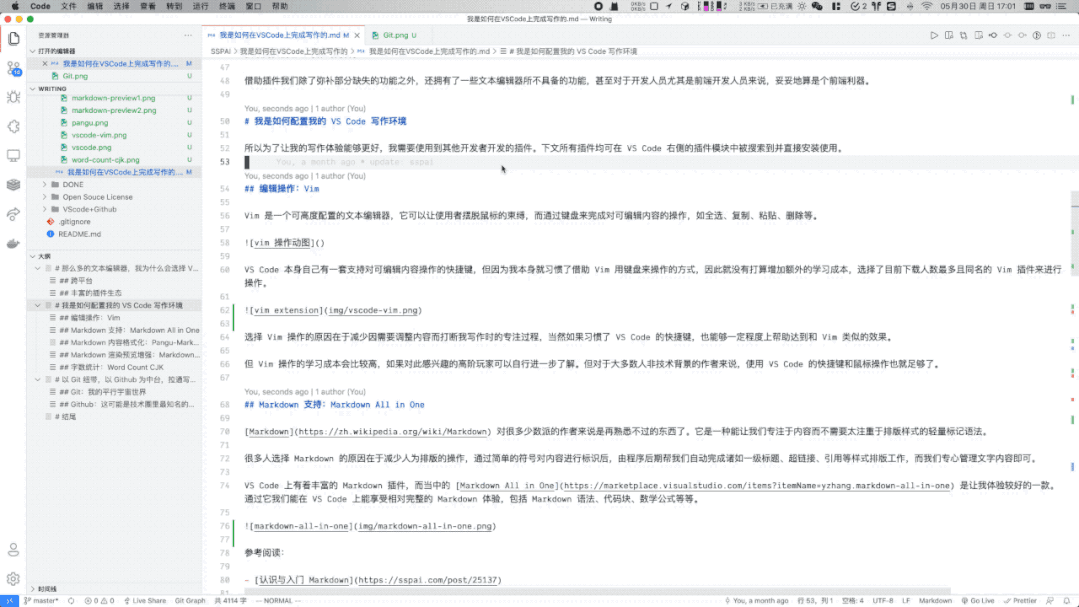1079x607 pixels.
Task: Open the Source Control view
Action: [x=14, y=68]
